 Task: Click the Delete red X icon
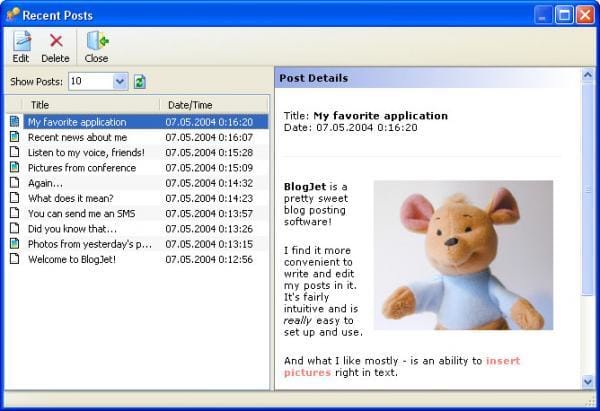click(56, 41)
